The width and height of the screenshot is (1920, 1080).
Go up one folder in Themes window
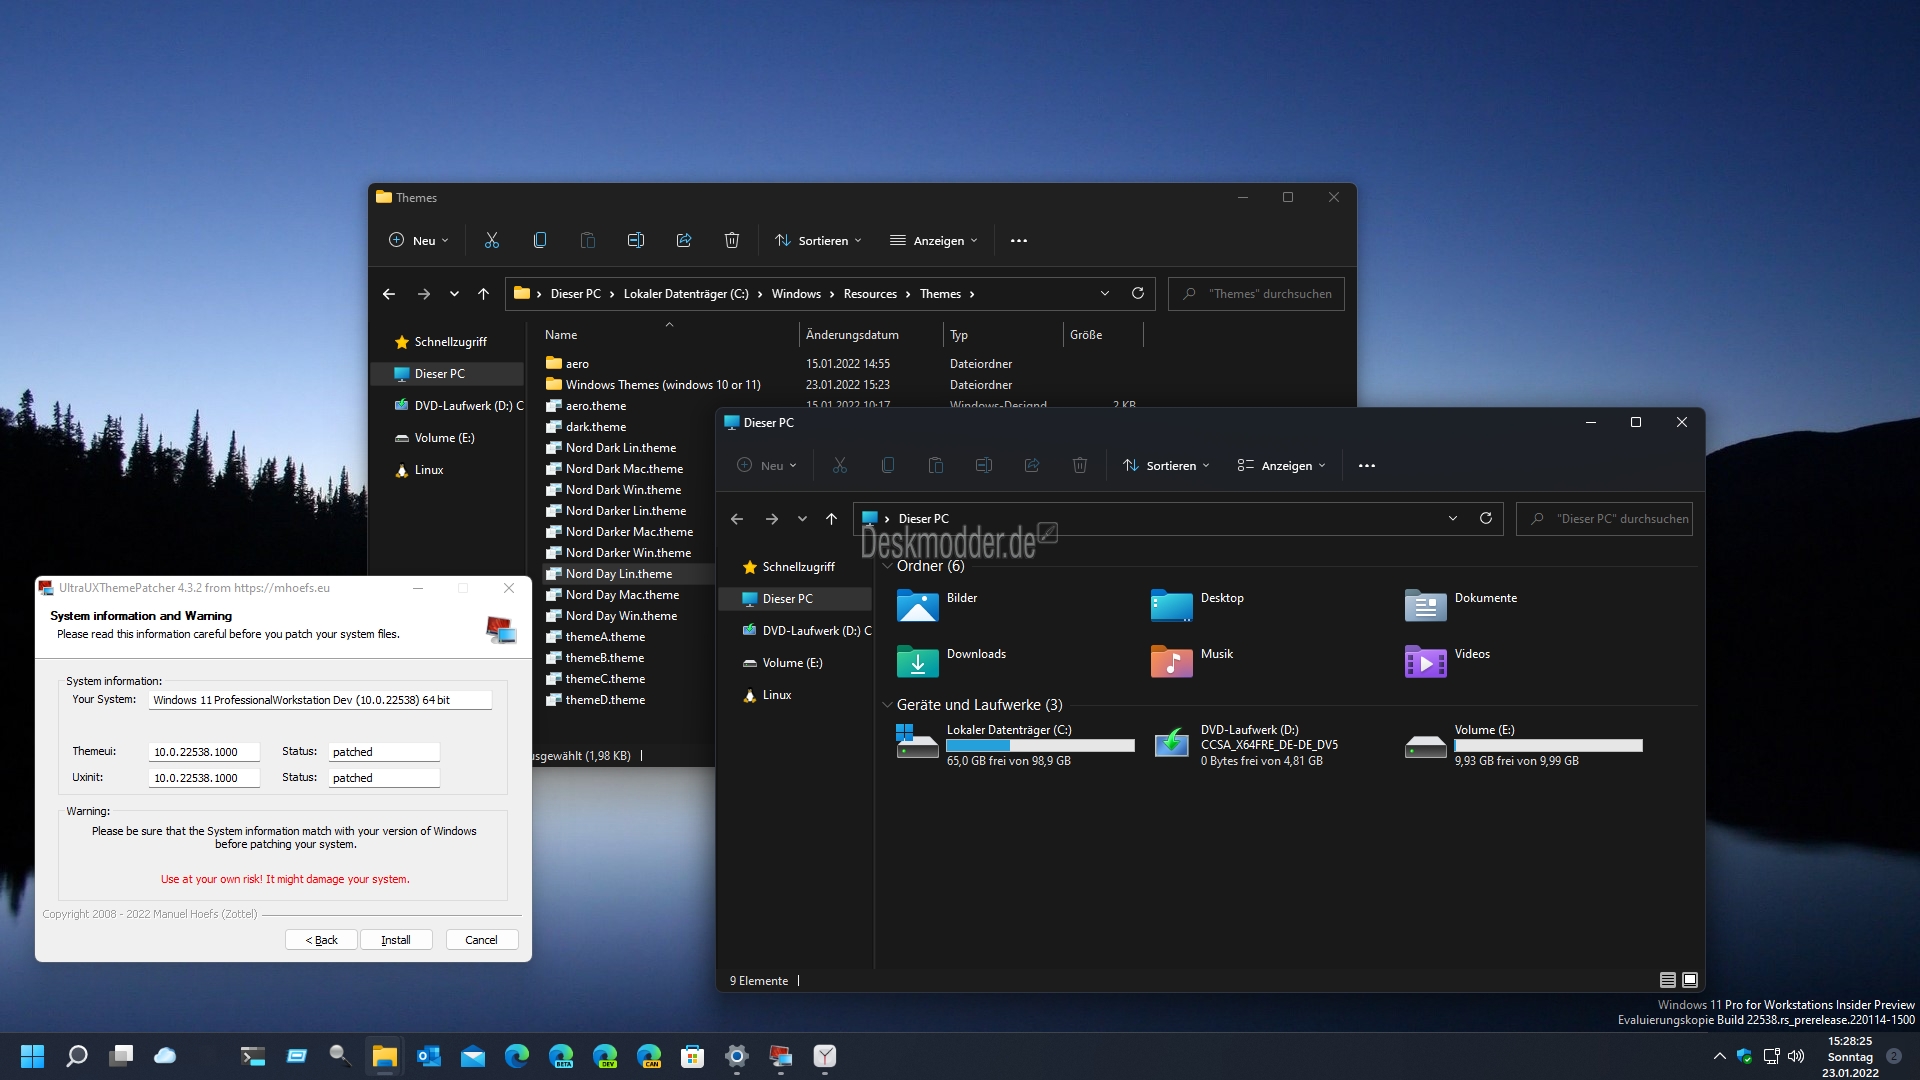point(483,294)
